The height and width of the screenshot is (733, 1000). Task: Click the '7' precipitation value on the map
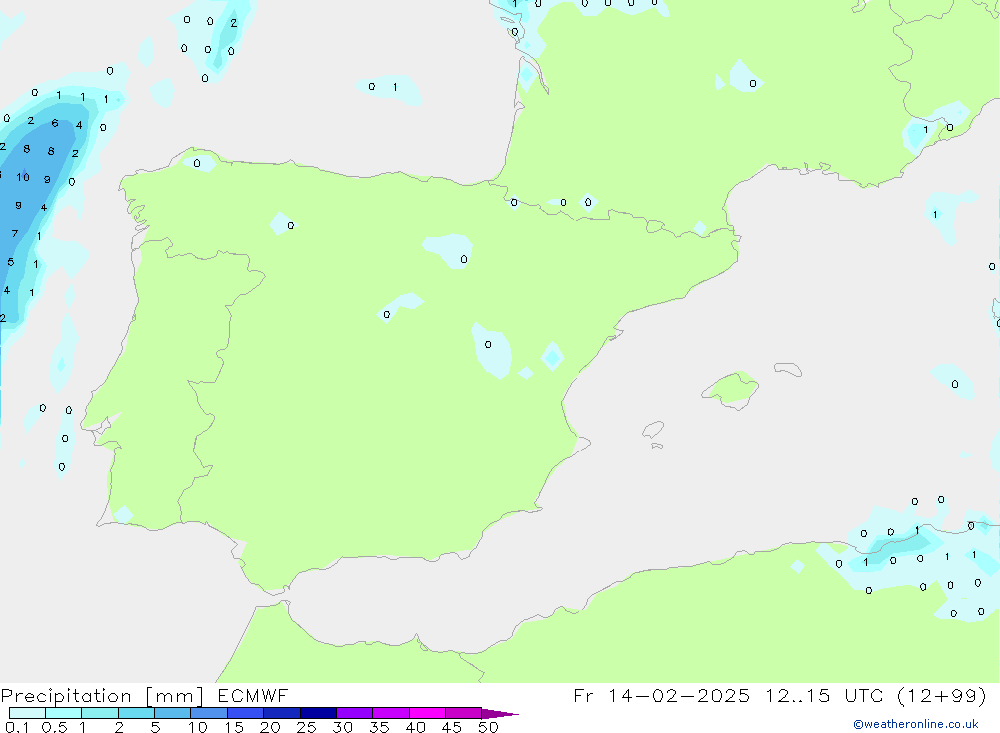pos(15,233)
